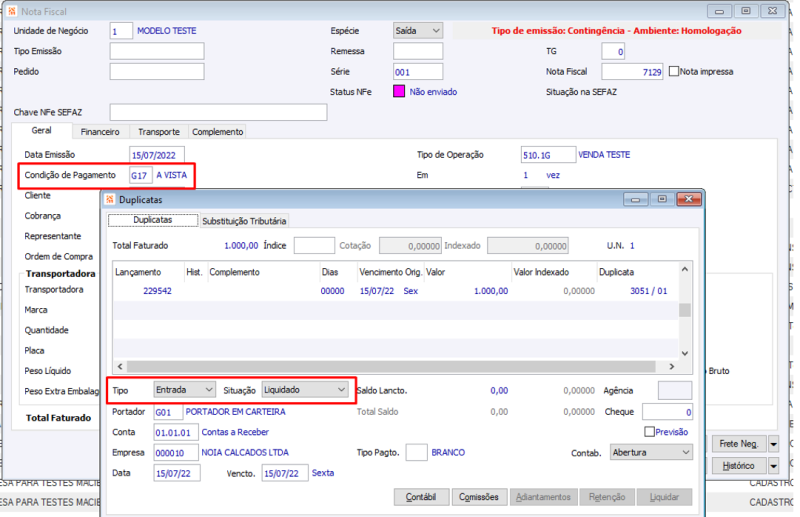Click the Chave NFe SEFAZ field

218,112
